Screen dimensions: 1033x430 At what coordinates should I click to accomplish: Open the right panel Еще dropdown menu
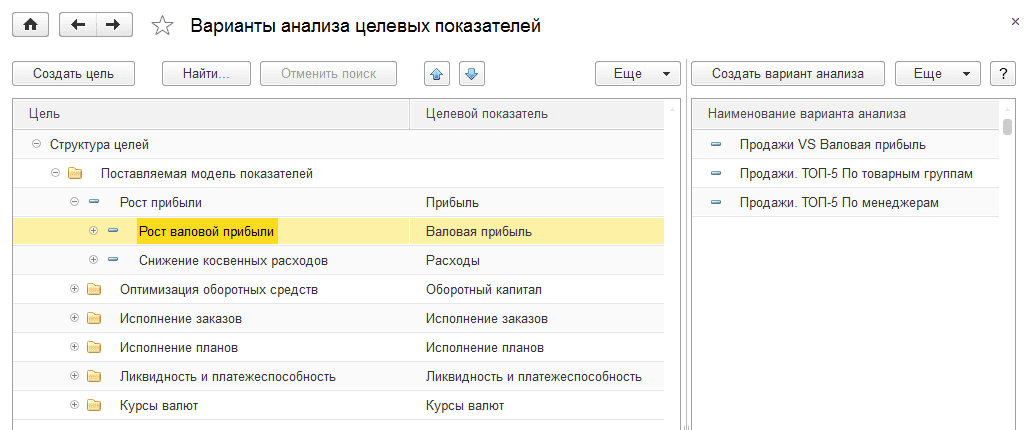pyautogui.click(x=937, y=73)
